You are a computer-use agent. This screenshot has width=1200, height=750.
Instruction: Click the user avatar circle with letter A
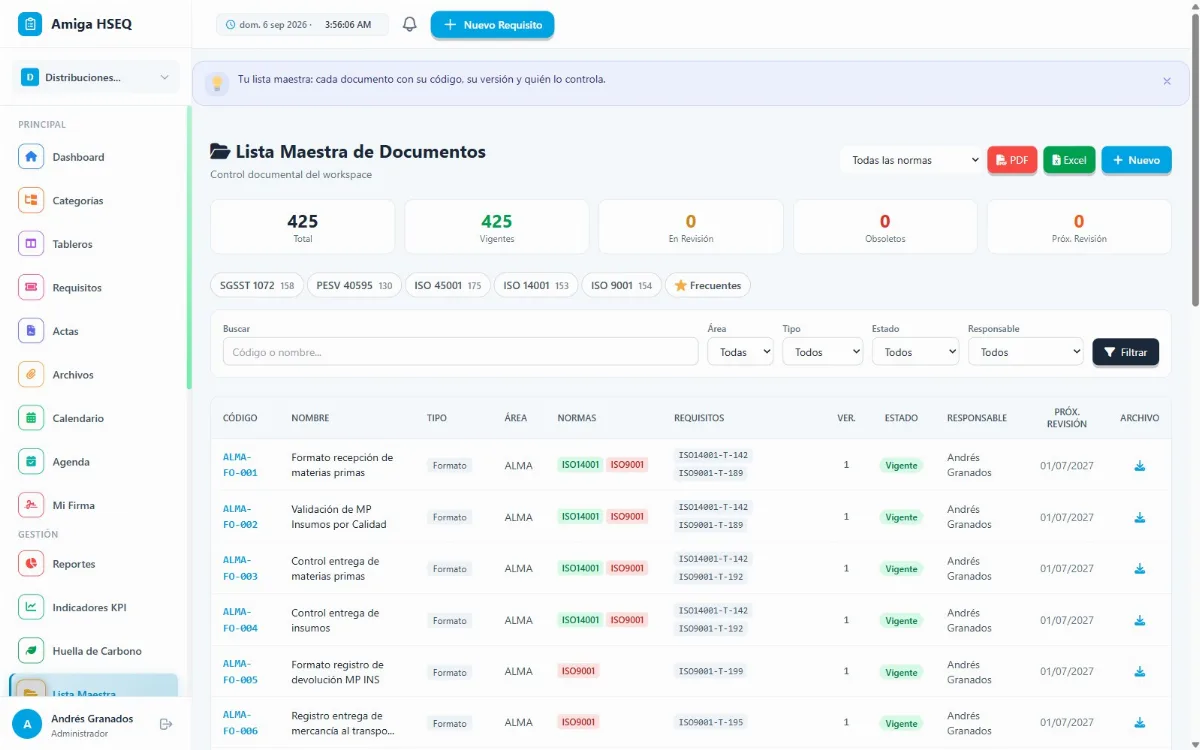pos(27,724)
